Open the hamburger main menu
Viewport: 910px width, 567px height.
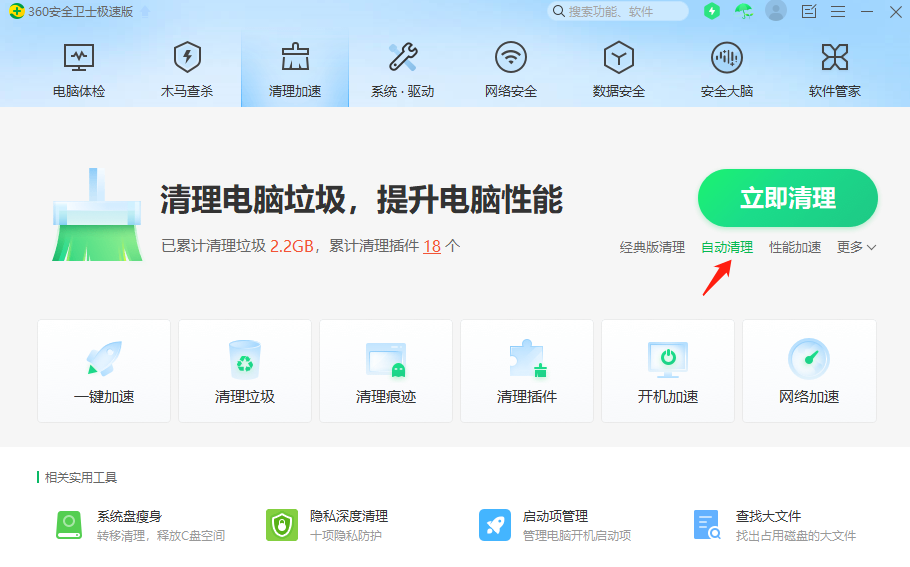click(x=837, y=12)
